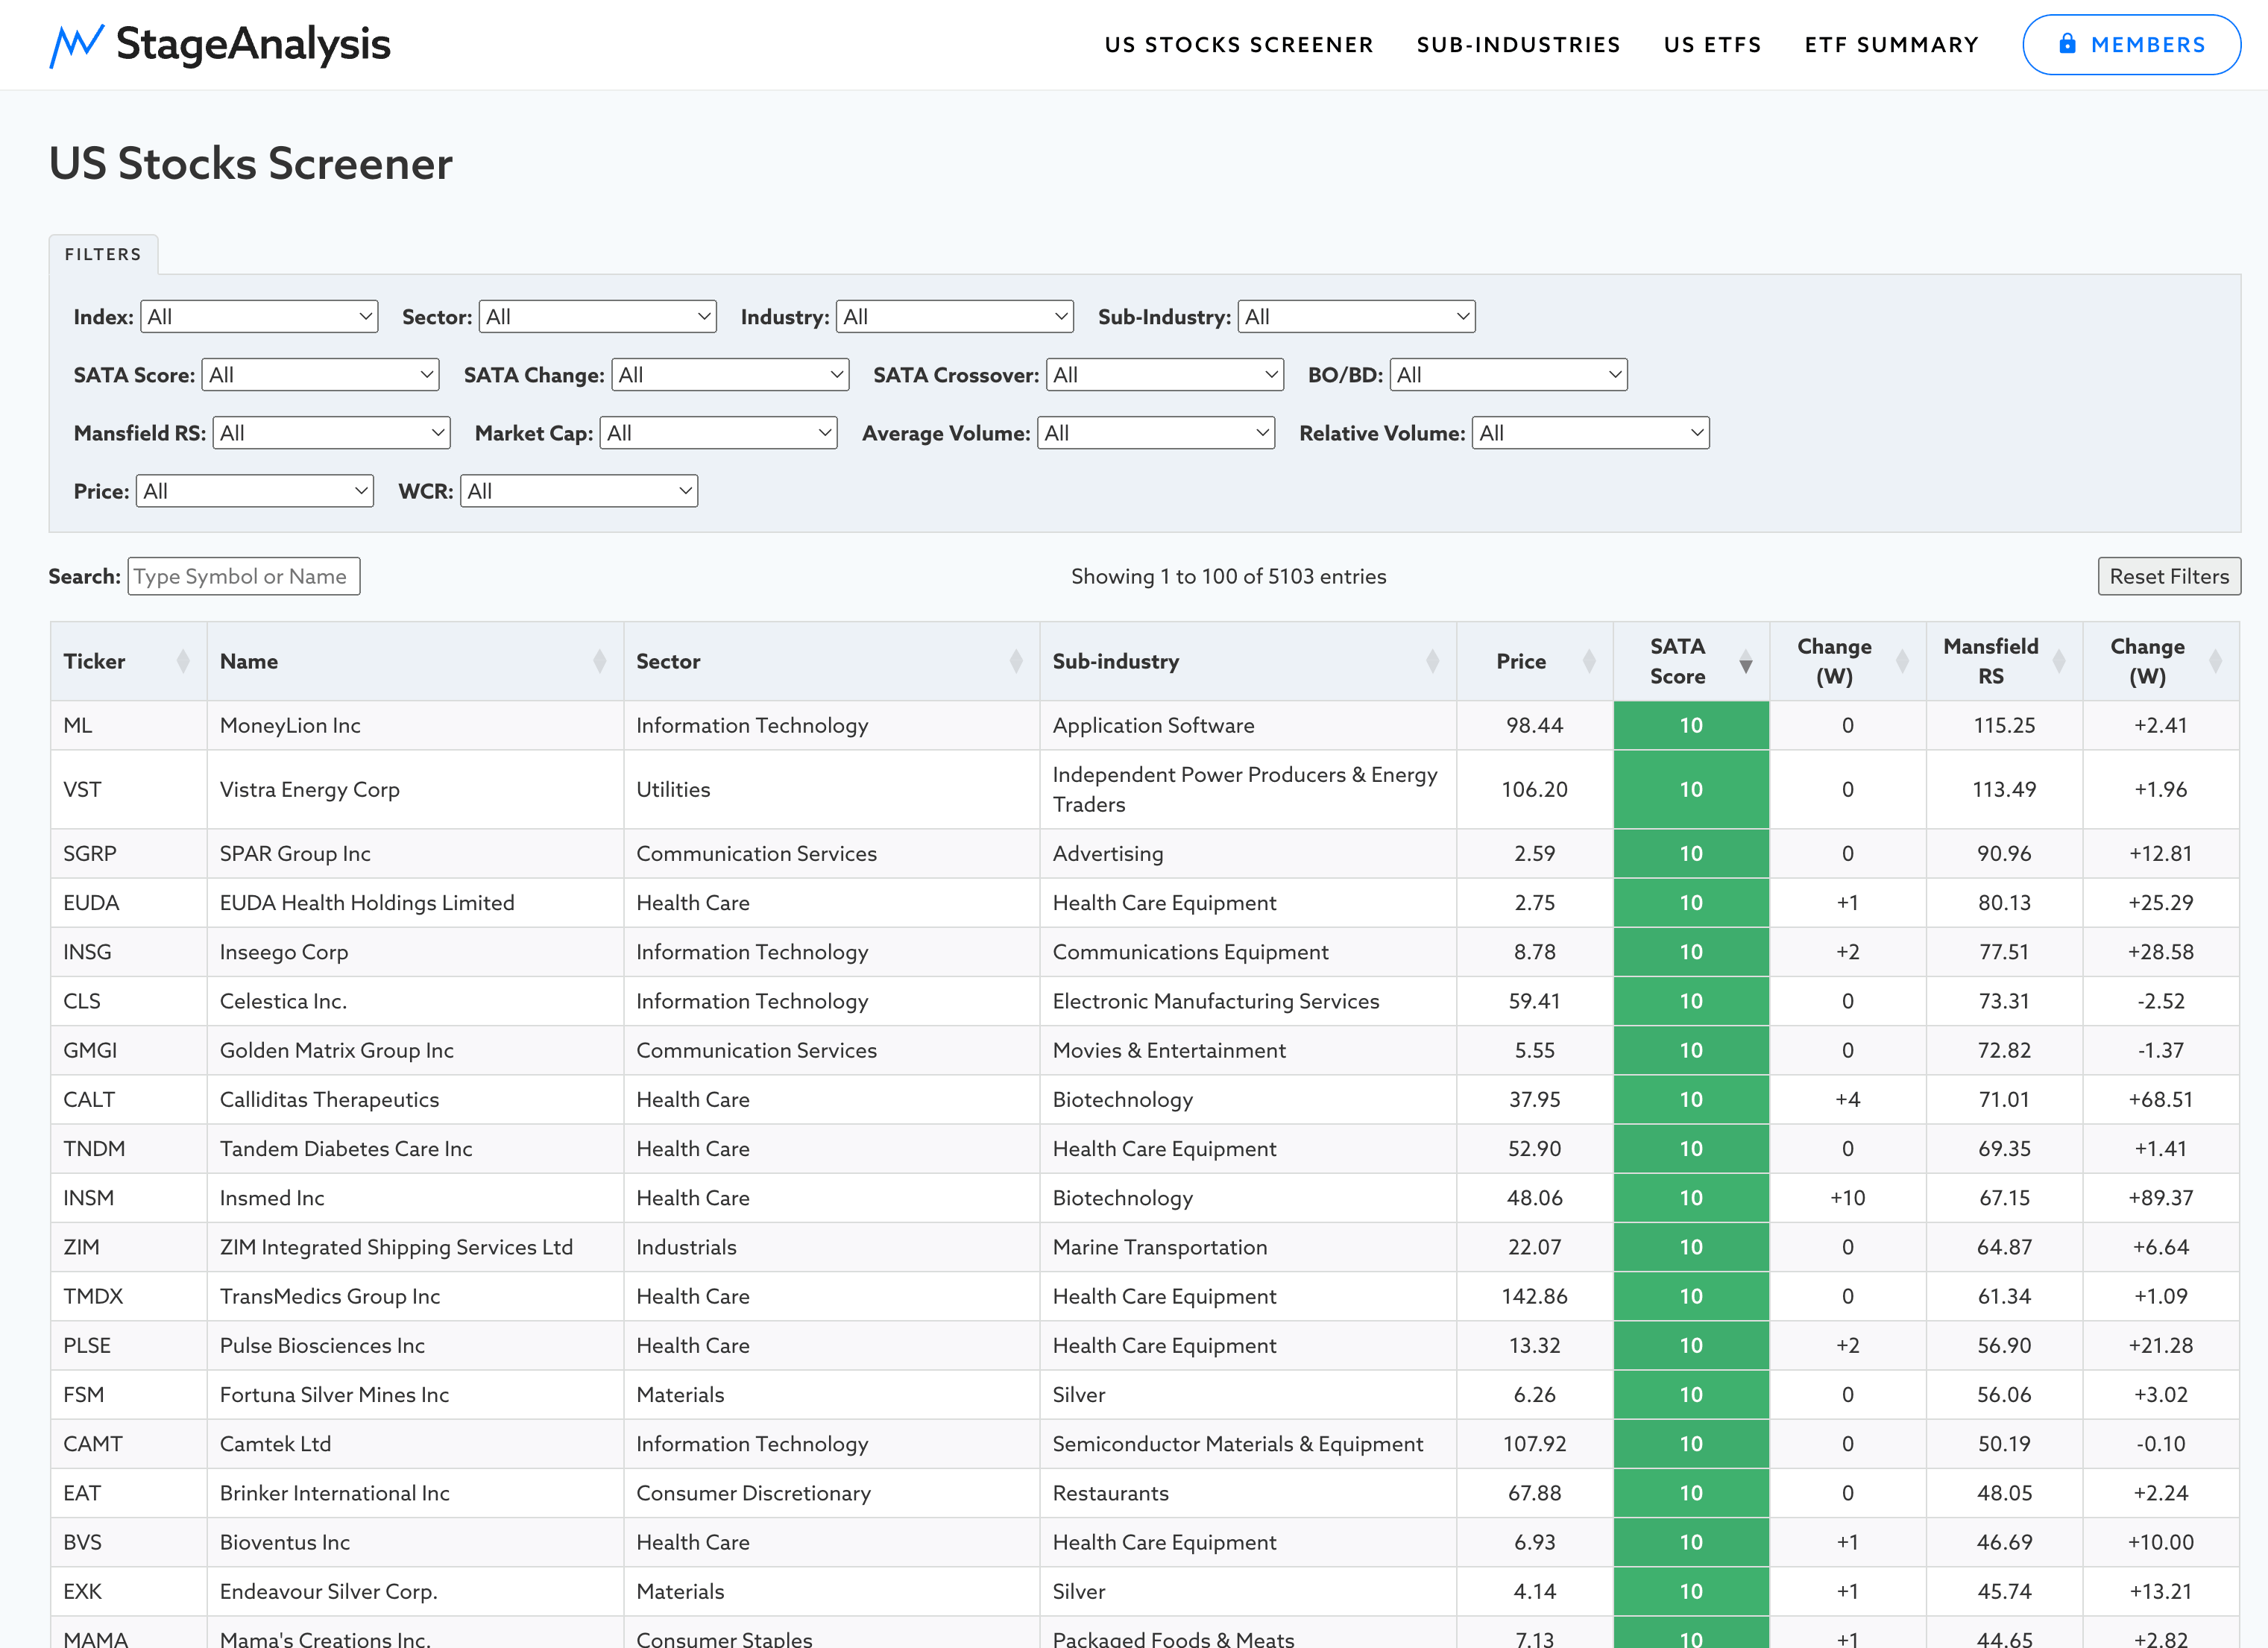Click Utilities sector cell for VST
2268x1648 pixels.
pyautogui.click(x=832, y=789)
